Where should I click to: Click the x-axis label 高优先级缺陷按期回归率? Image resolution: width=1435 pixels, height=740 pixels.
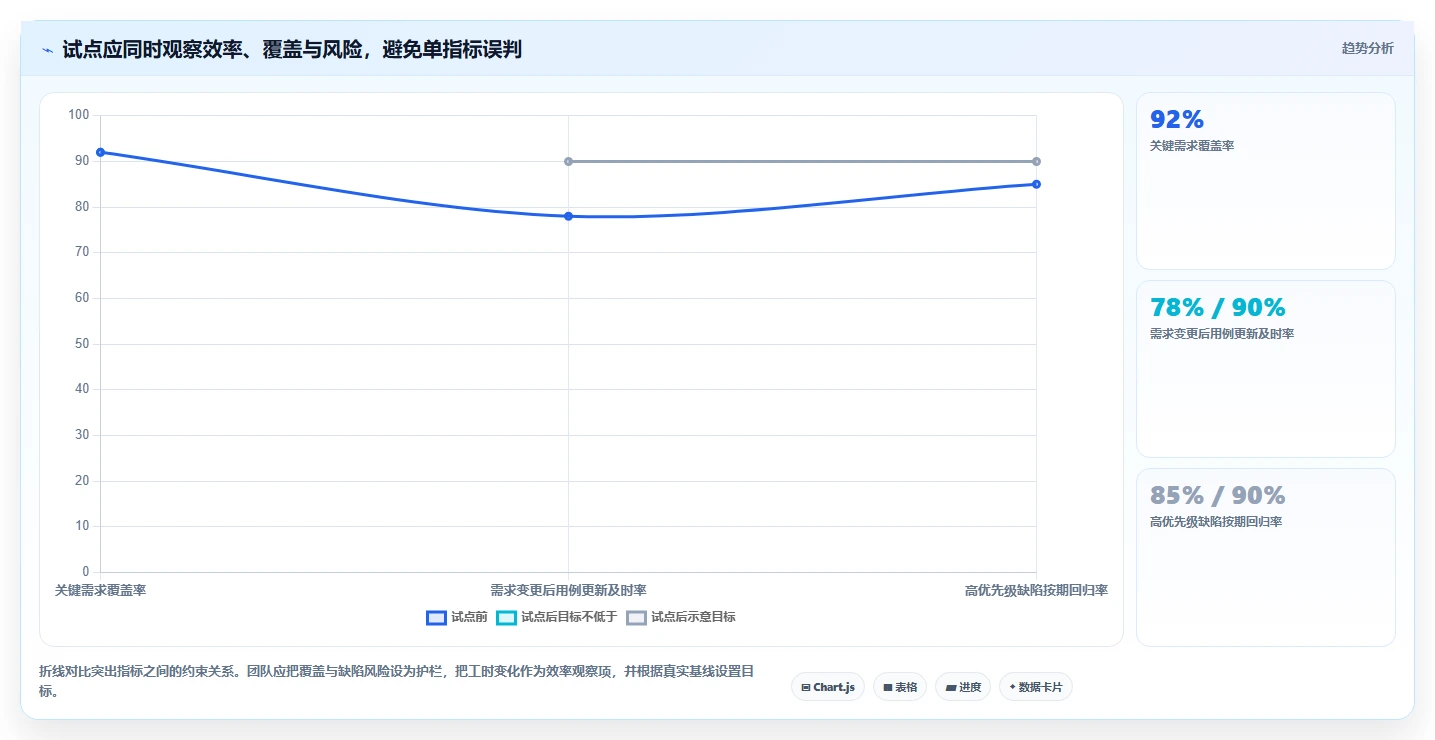(x=1036, y=590)
